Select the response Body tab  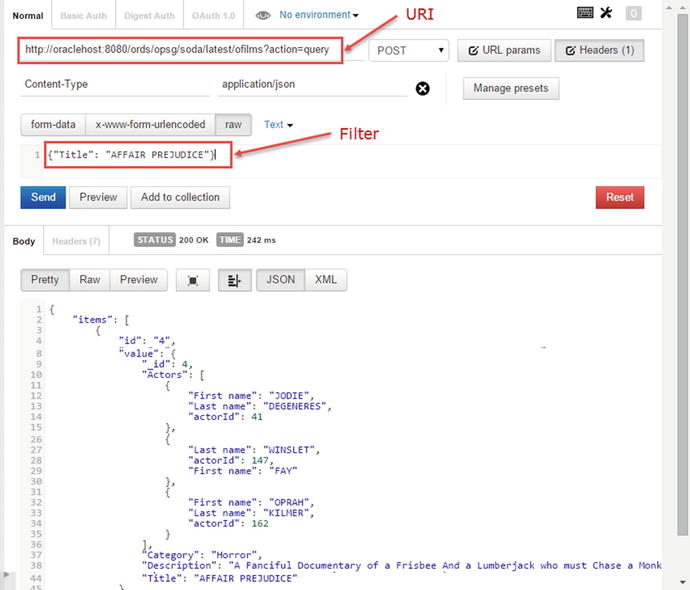[x=24, y=241]
